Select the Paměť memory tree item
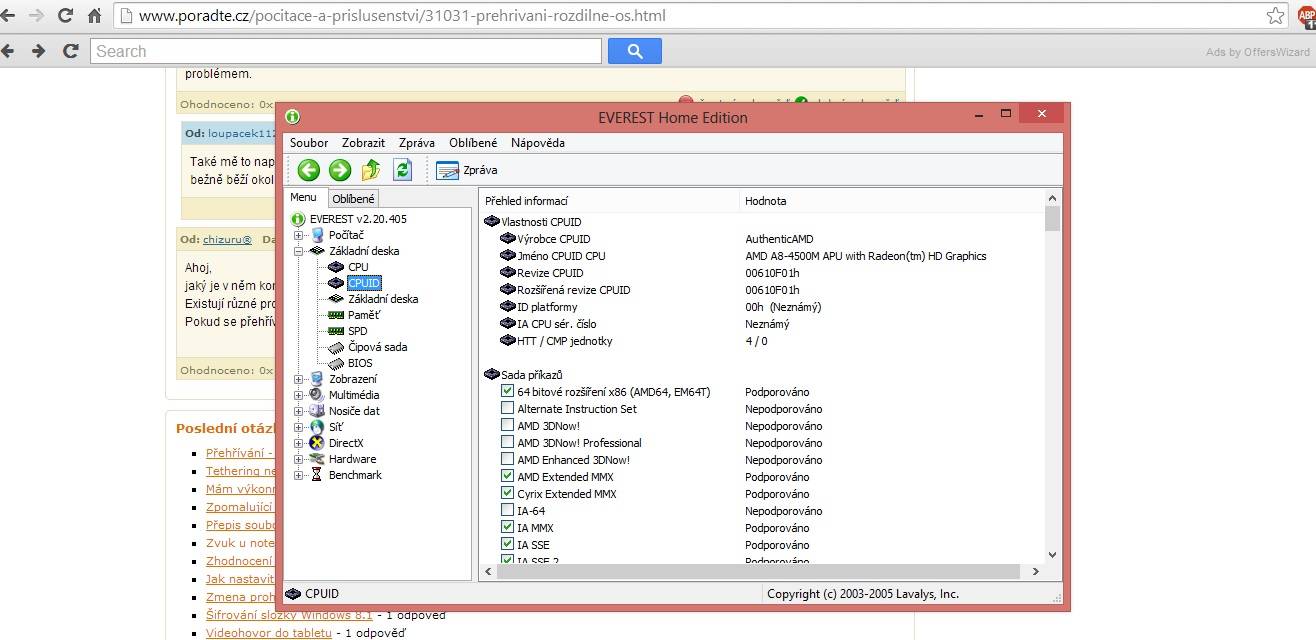The image size is (1316, 640). pyautogui.click(x=364, y=315)
